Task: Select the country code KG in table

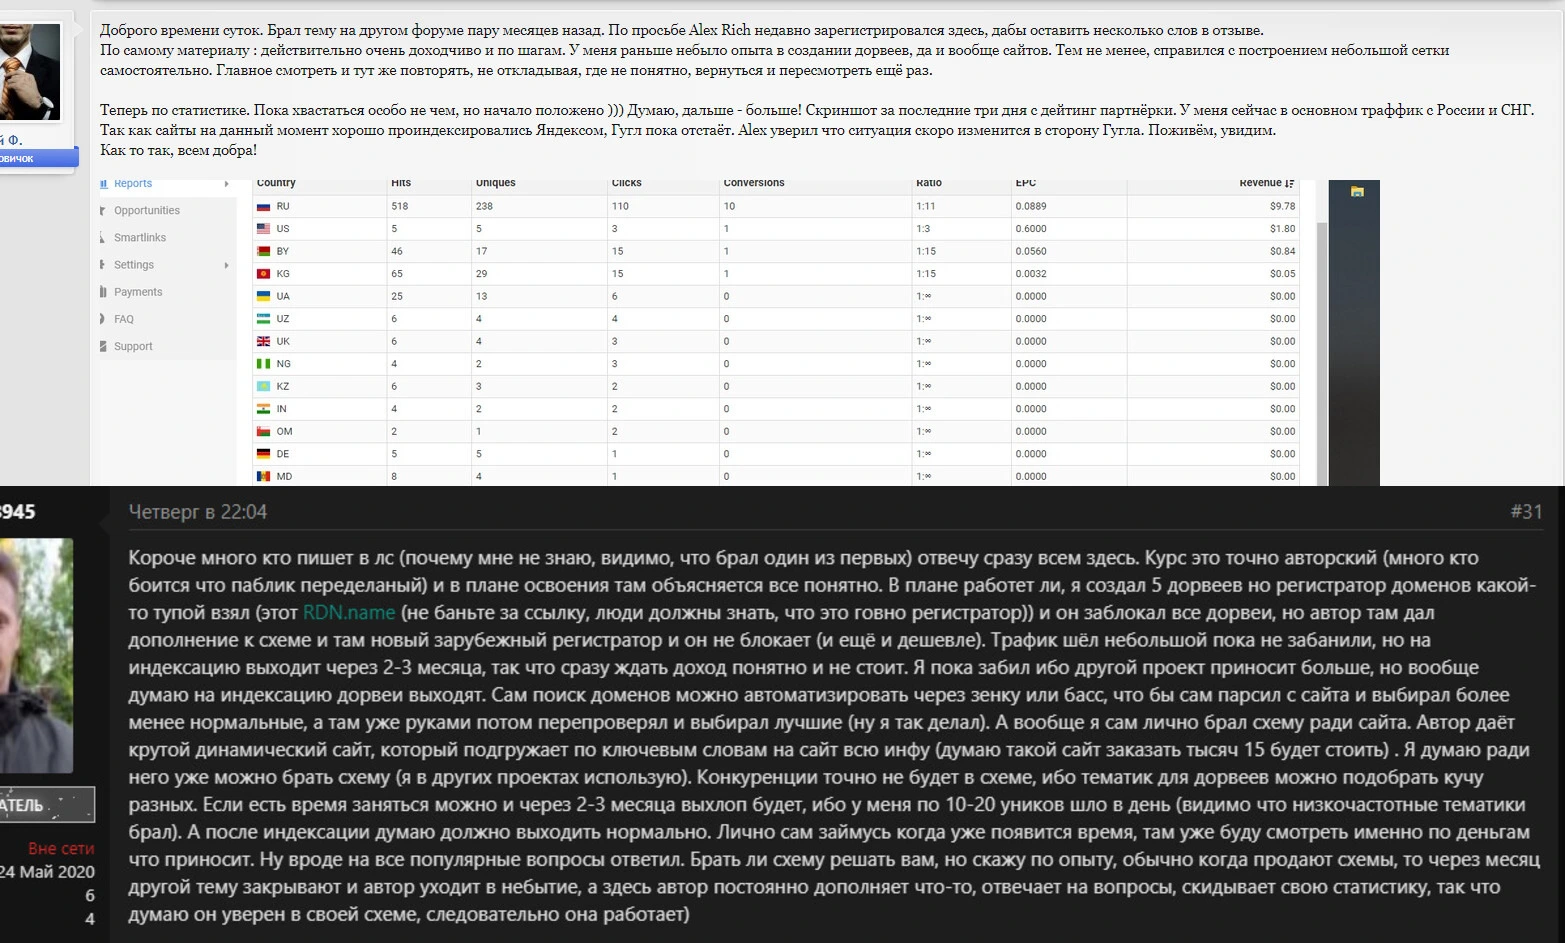Action: tap(283, 274)
